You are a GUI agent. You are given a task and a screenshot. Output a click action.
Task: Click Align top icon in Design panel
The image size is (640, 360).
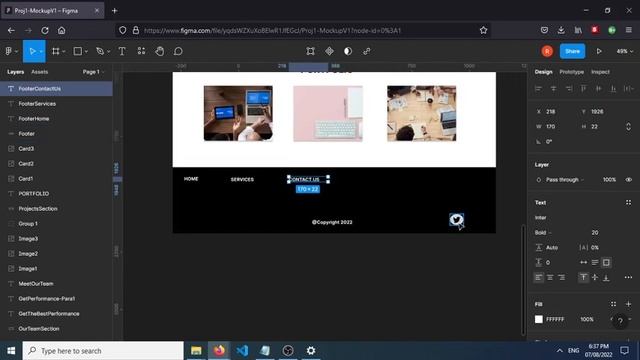[584, 89]
